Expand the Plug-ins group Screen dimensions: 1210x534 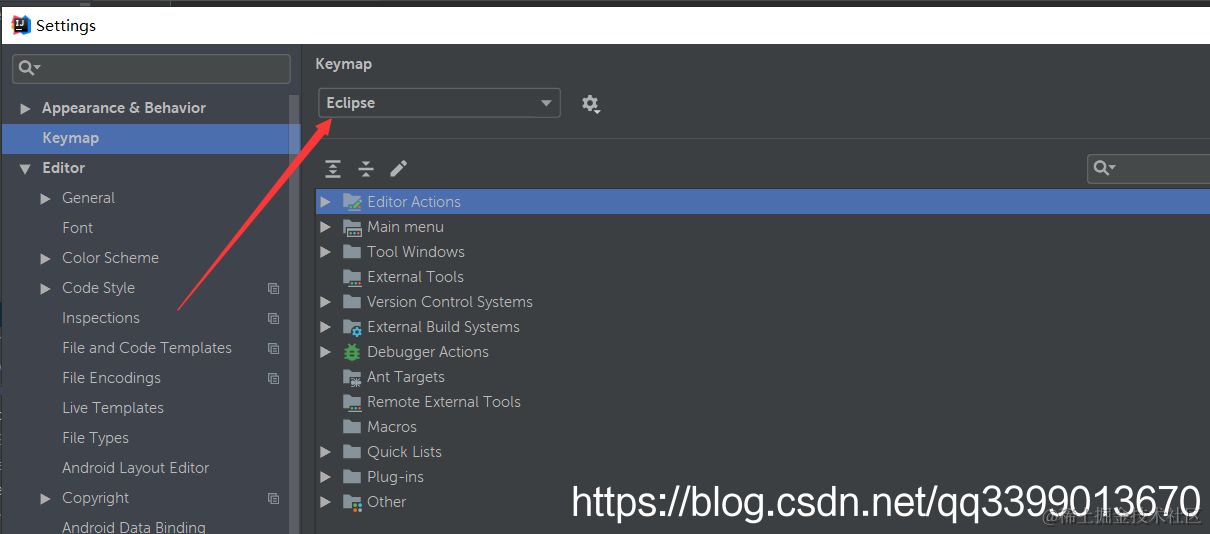(325, 476)
